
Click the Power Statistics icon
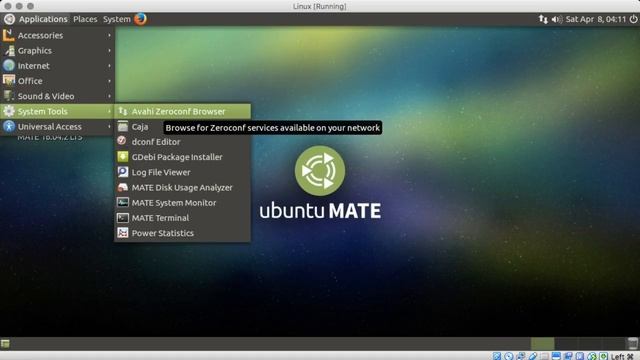(122, 233)
